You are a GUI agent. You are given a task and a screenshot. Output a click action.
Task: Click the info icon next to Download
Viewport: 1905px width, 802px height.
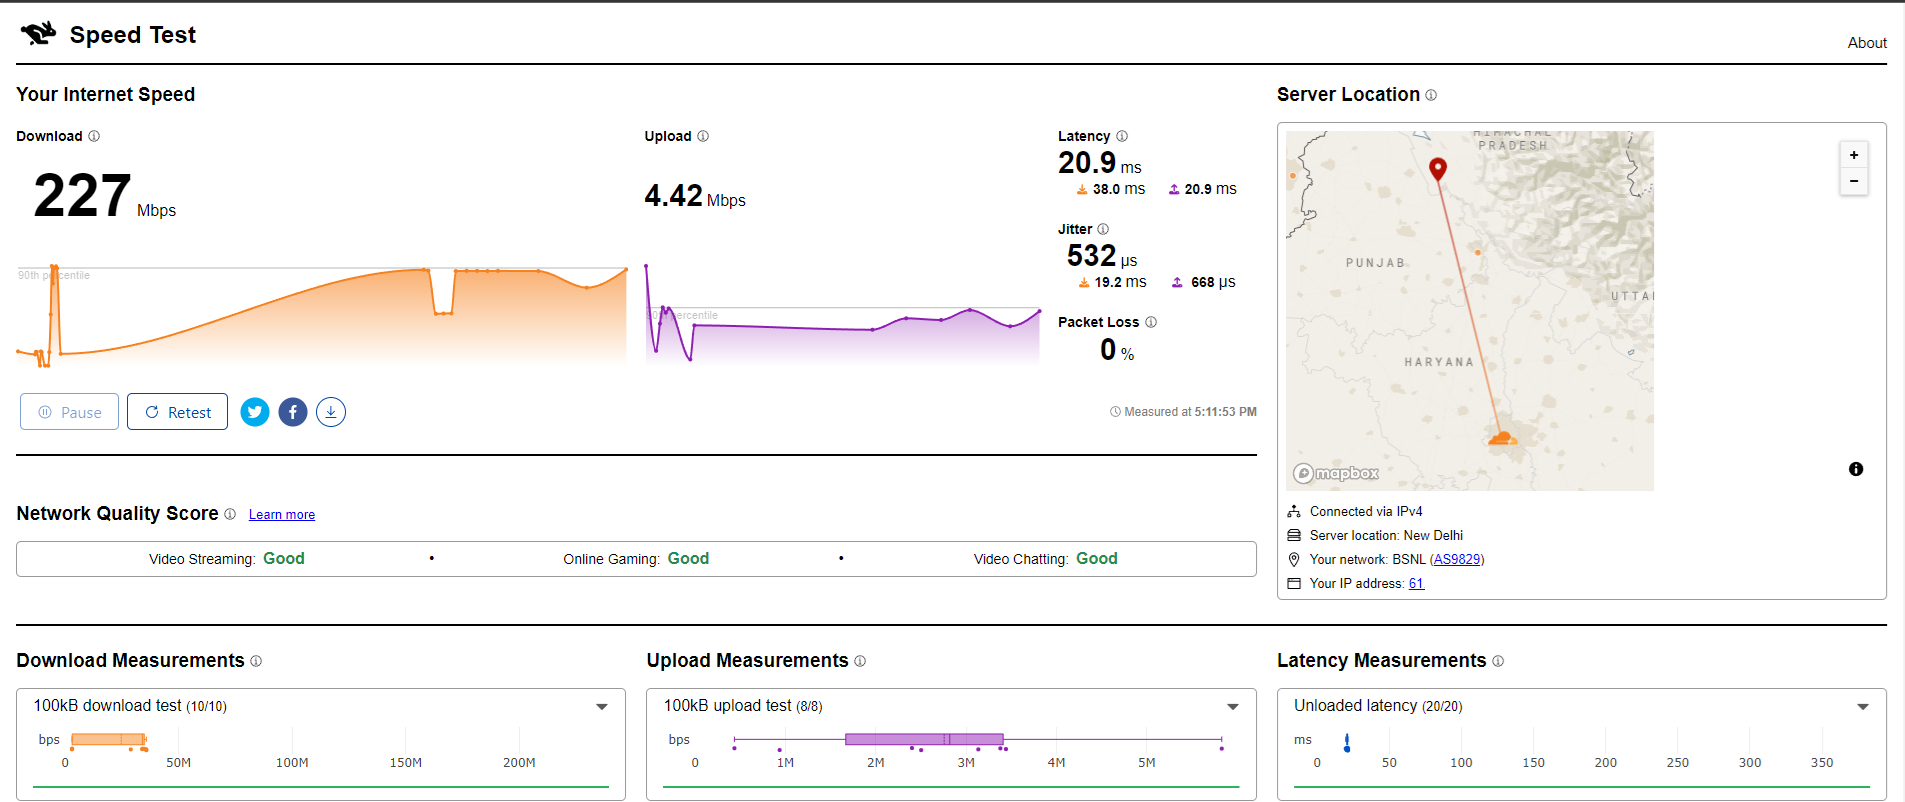pos(94,136)
